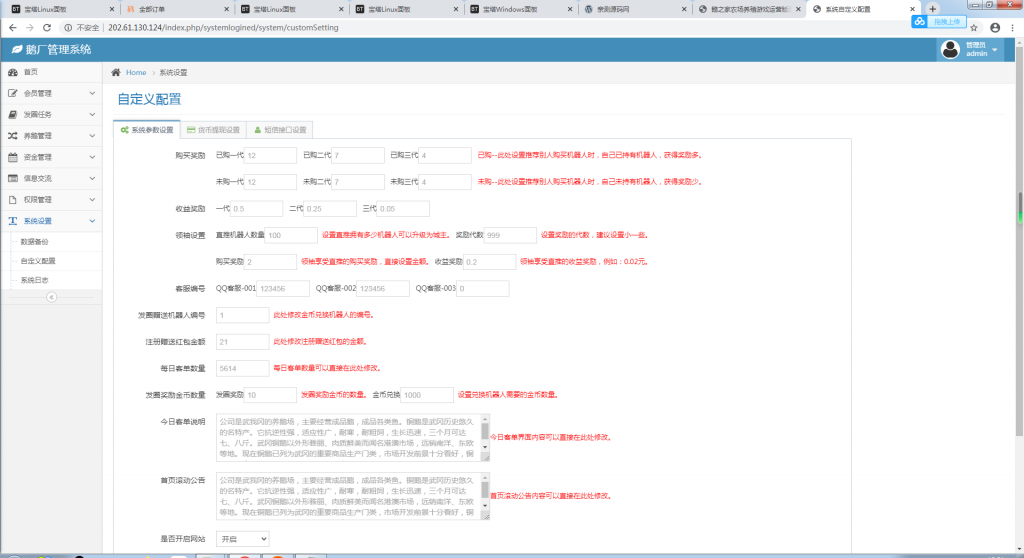Image resolution: width=1024 pixels, height=558 pixels.
Task: Click the 每日客单数量 input field
Action: coord(242,368)
